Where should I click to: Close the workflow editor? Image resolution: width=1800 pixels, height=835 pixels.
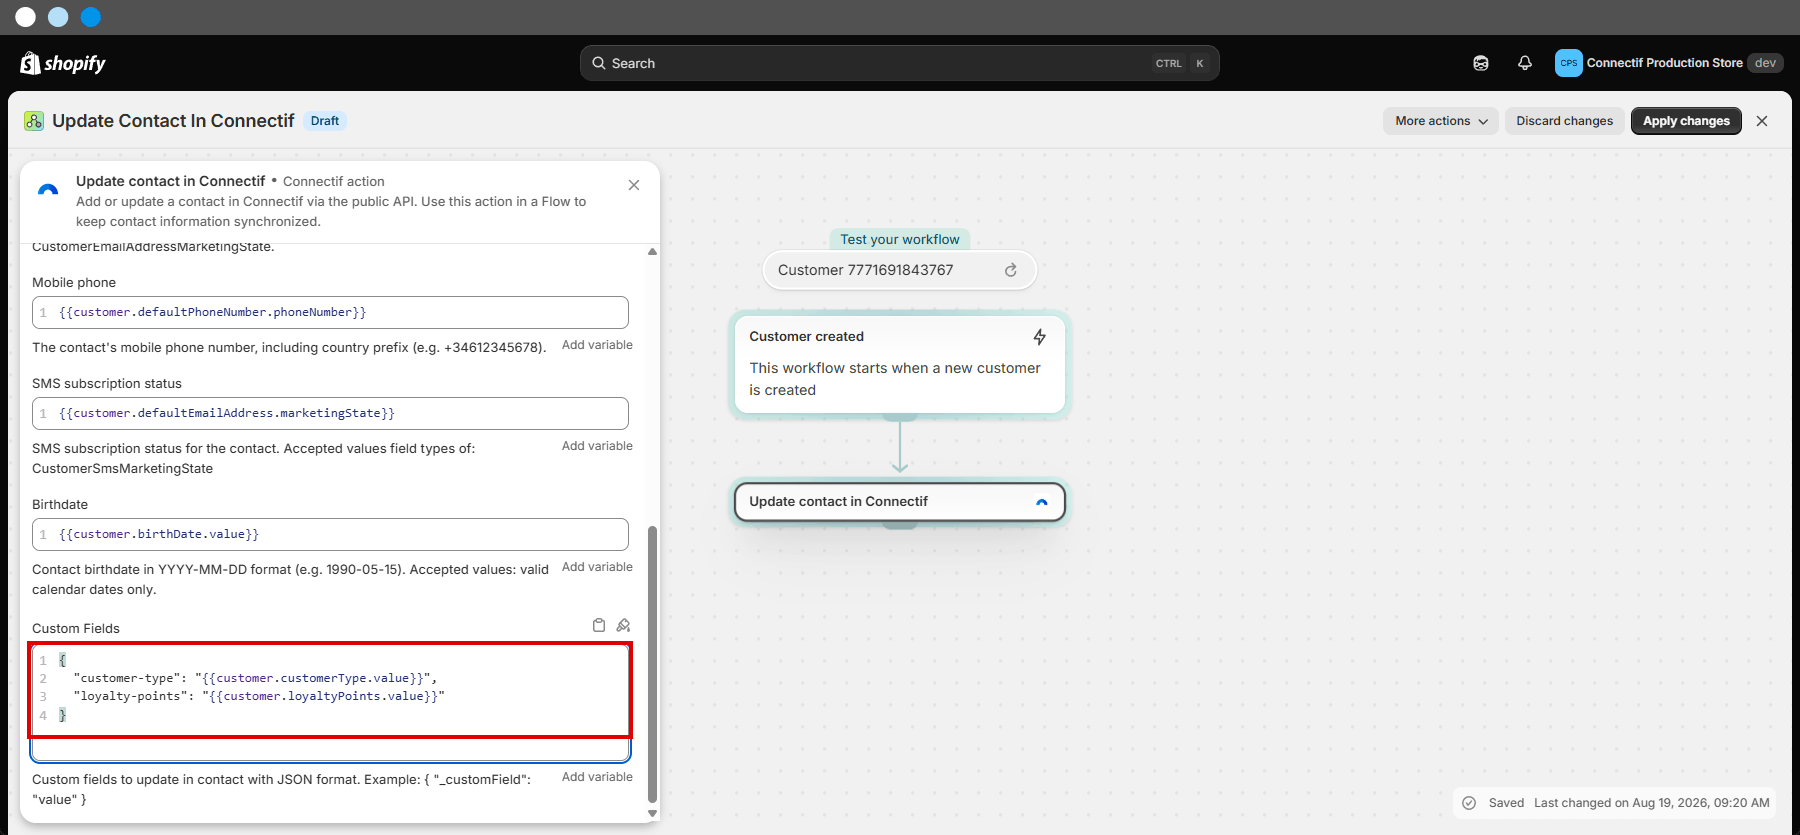pos(1762,121)
